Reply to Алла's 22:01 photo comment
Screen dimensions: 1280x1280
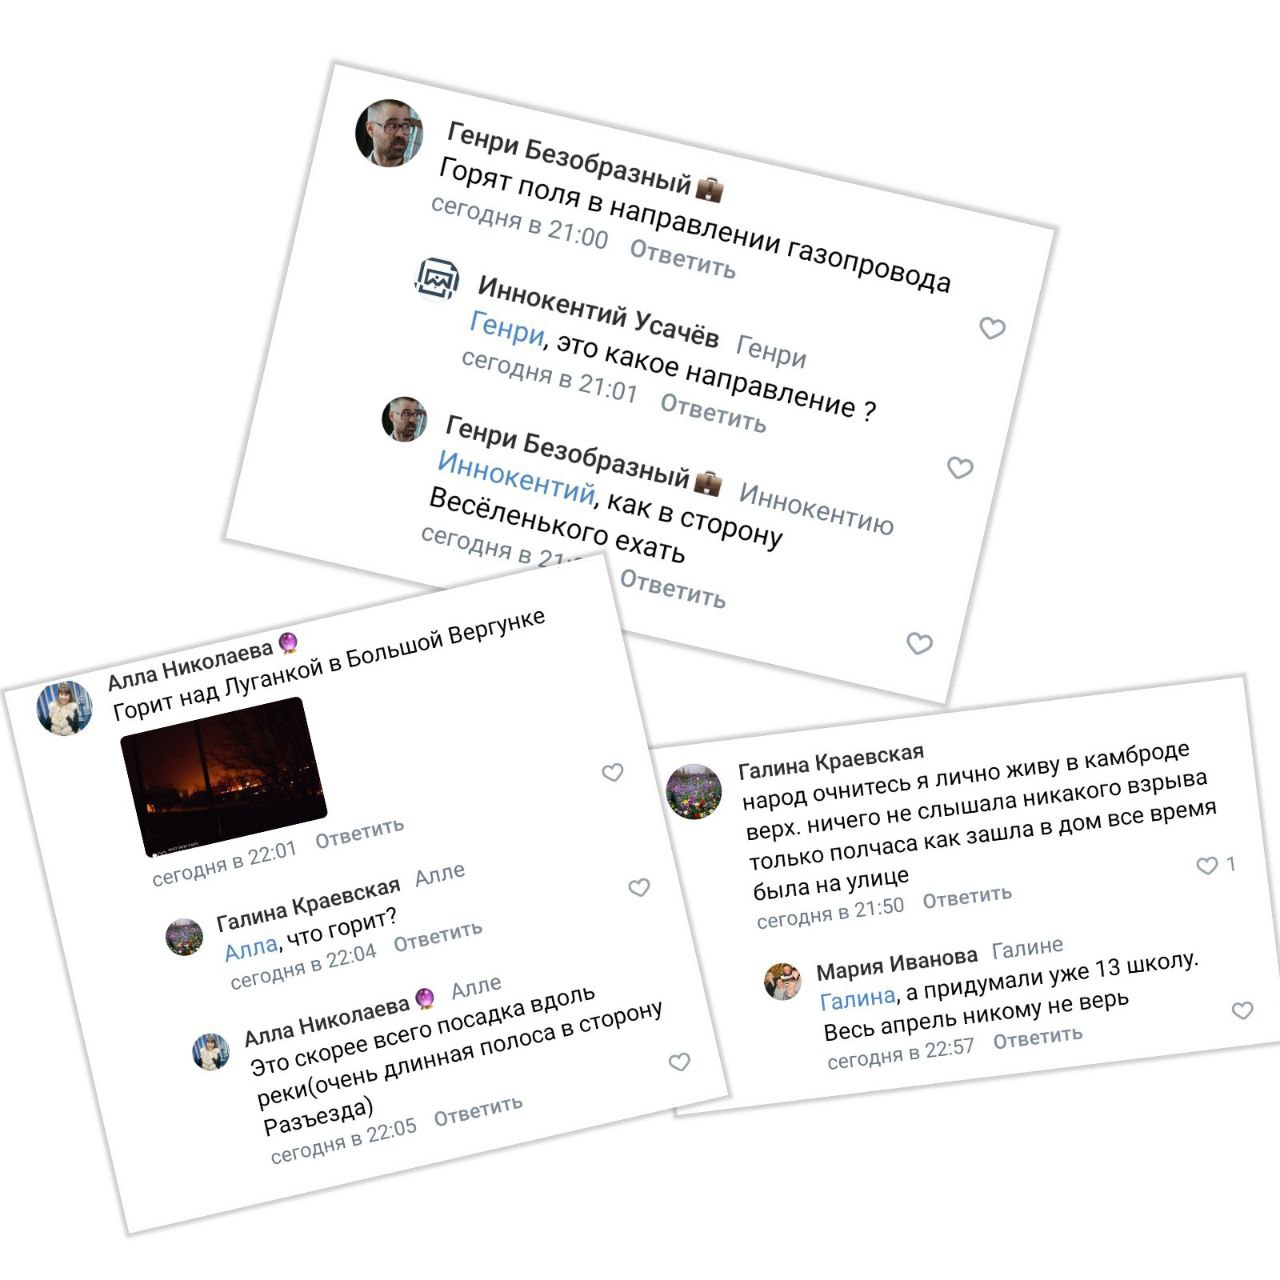(360, 833)
